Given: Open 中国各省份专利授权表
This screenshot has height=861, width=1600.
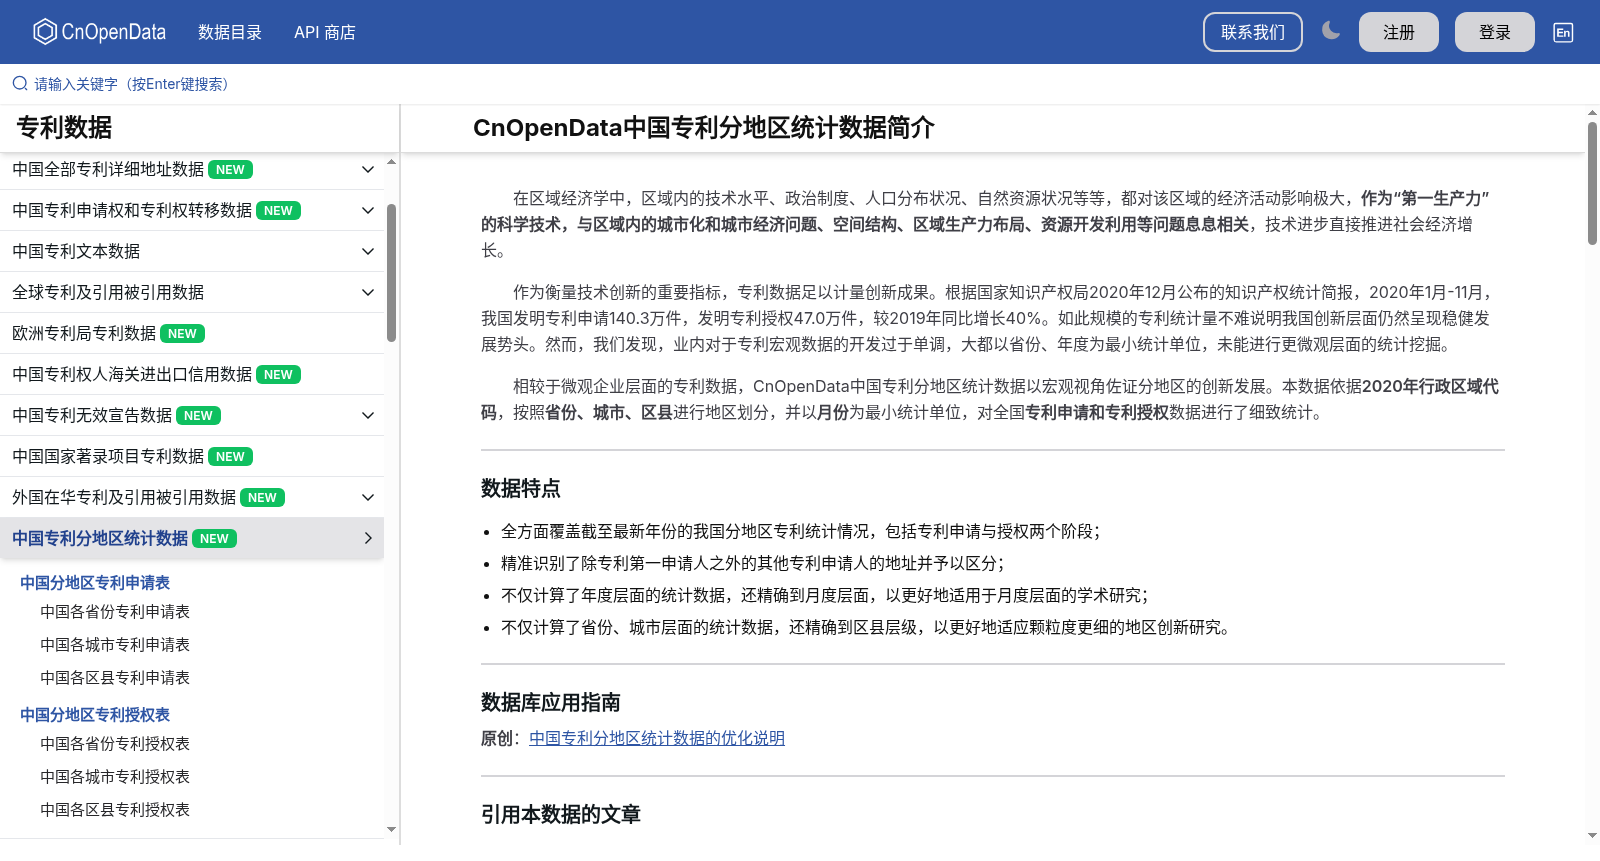Looking at the screenshot, I should (115, 744).
